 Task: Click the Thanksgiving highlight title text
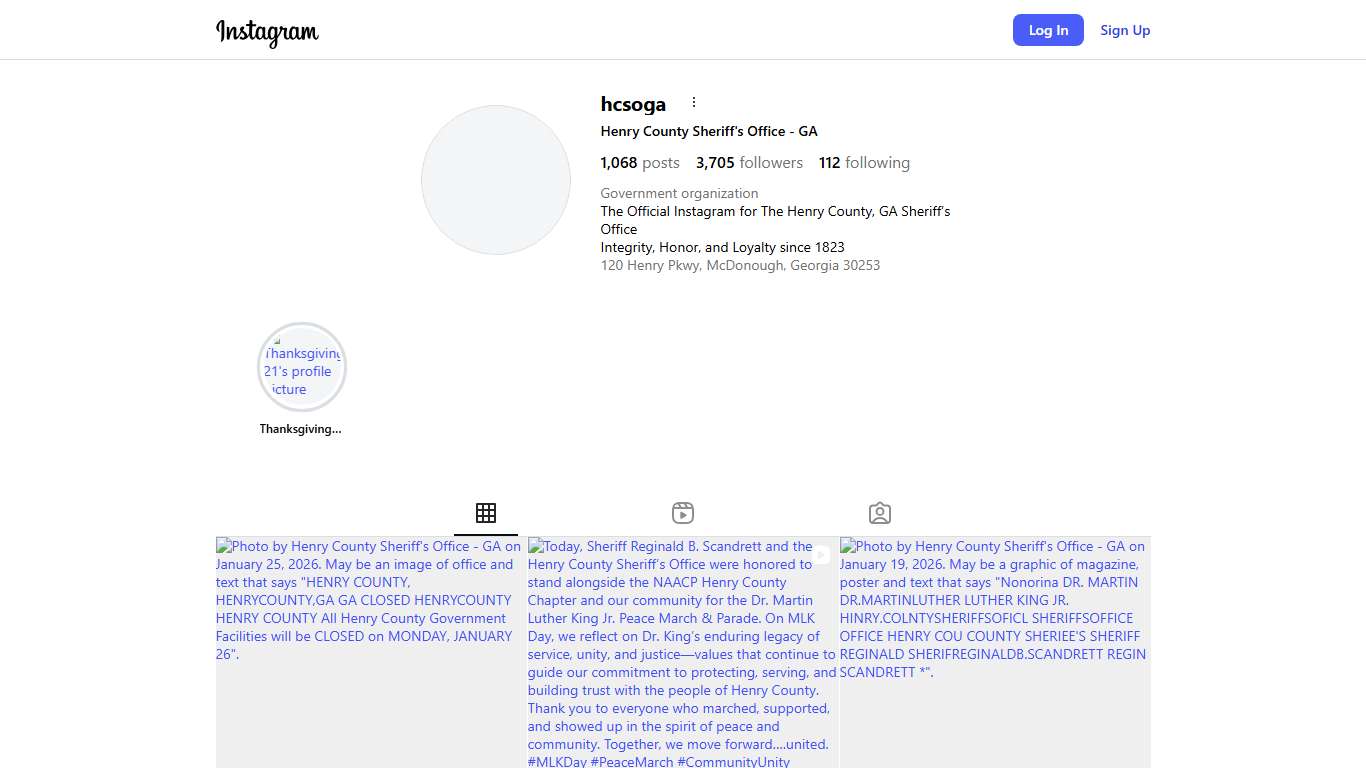300,429
